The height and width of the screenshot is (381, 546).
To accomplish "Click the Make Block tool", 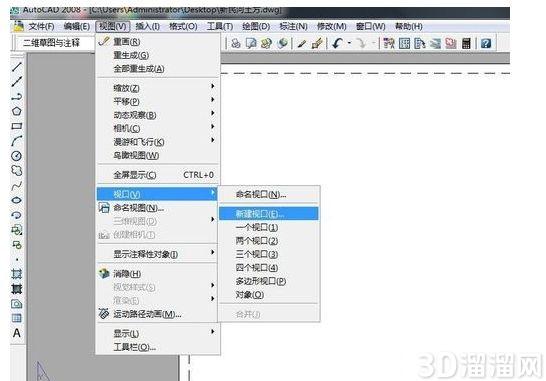I will 17,245.
